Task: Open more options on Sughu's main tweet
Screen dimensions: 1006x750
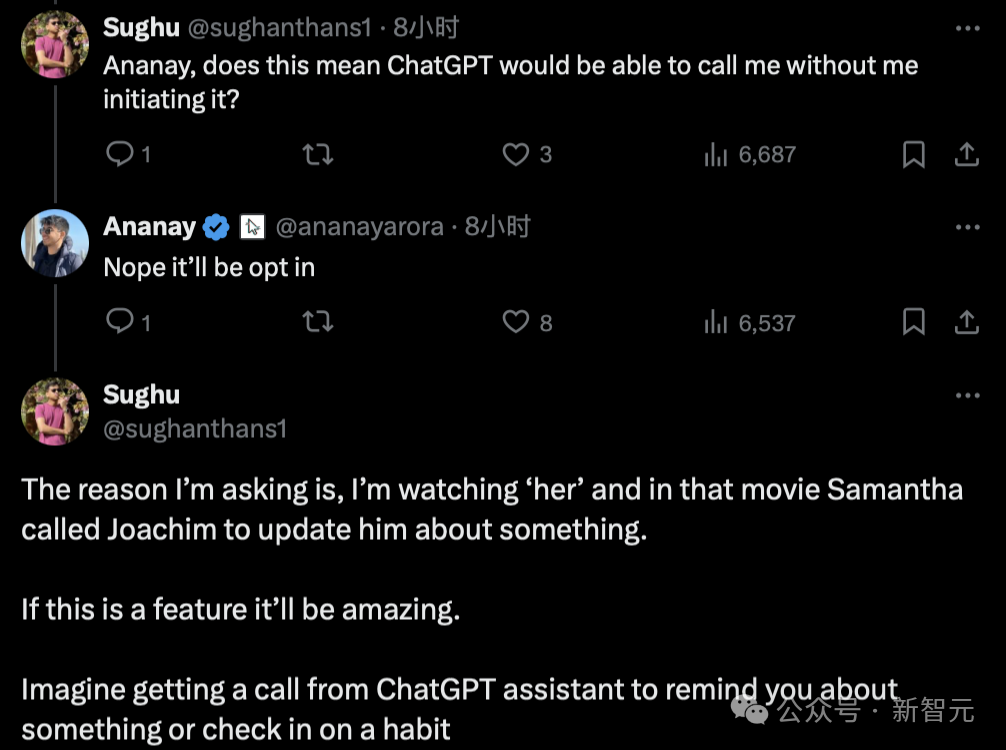Action: pos(968,395)
